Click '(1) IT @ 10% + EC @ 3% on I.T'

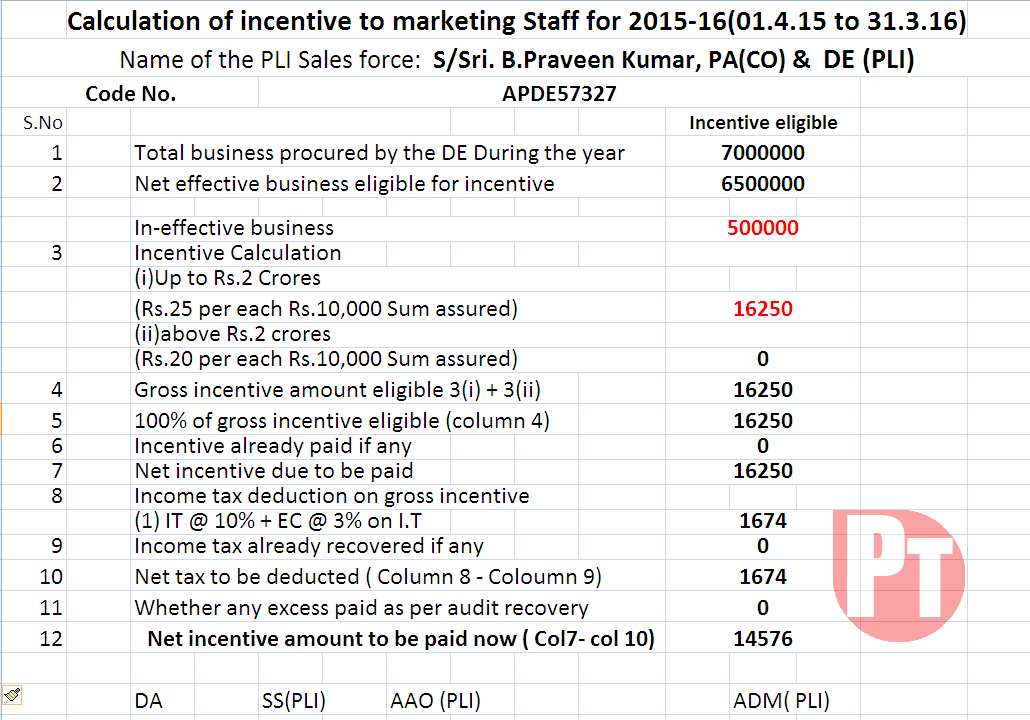click(278, 521)
